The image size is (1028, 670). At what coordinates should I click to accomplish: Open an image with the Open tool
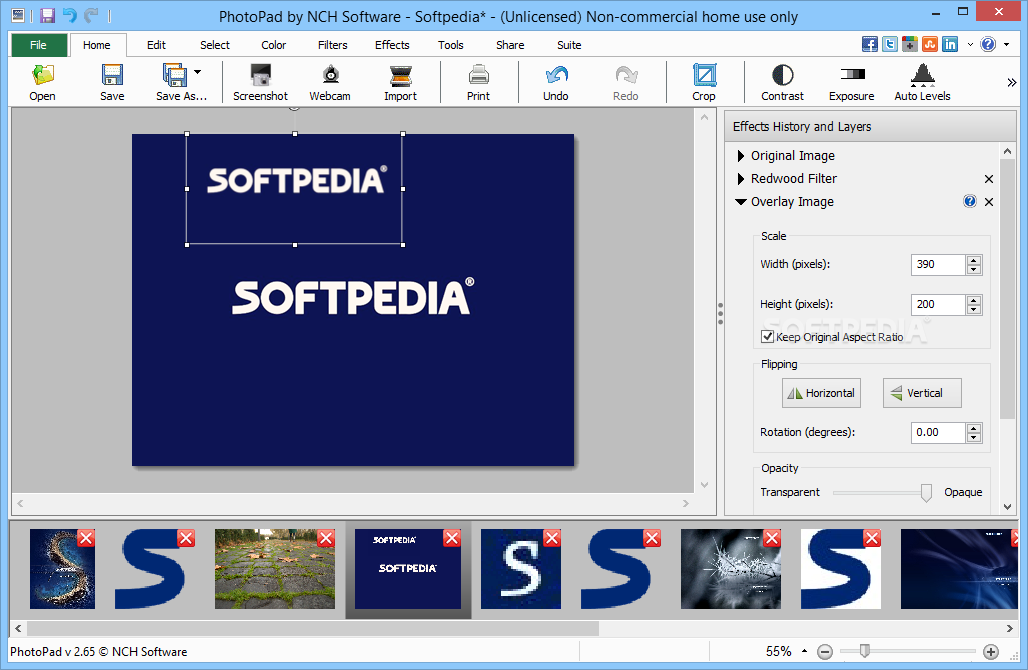coord(43,82)
